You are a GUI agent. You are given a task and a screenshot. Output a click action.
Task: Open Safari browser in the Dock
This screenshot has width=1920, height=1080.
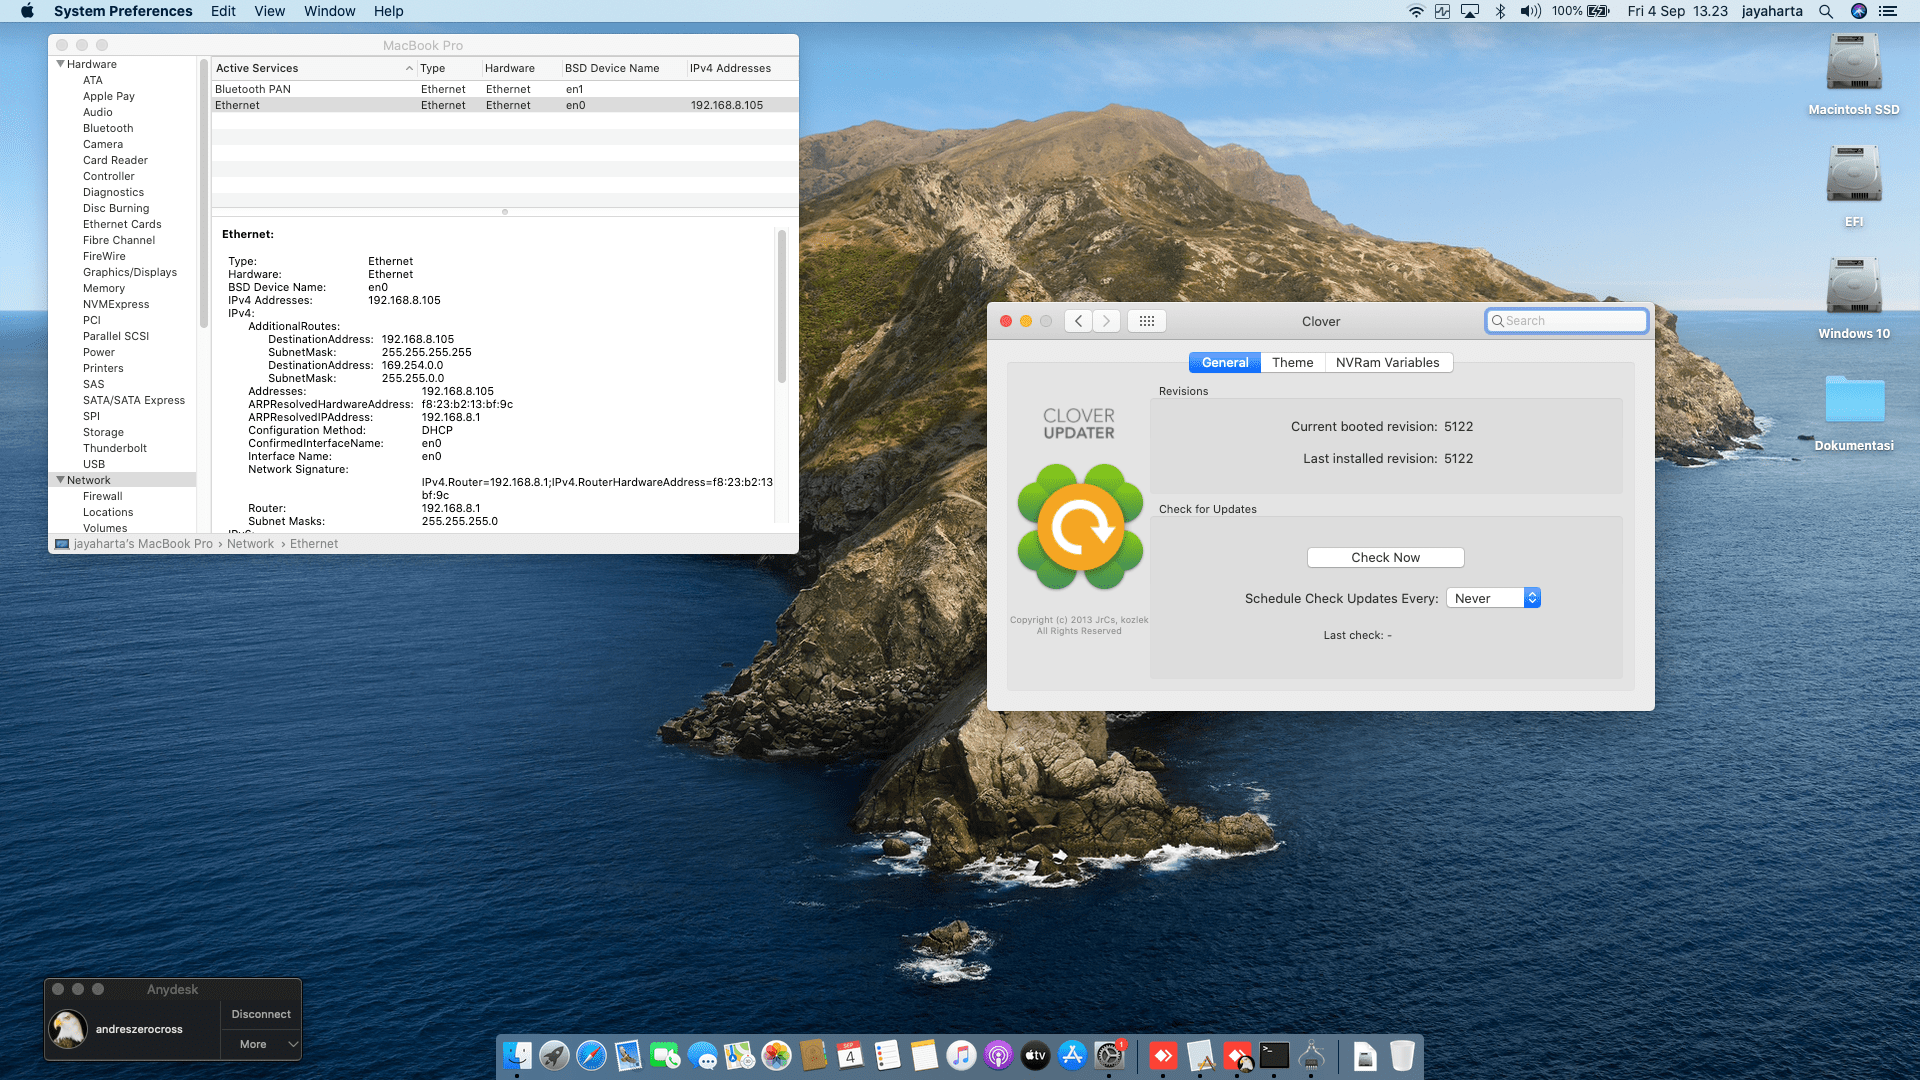591,1055
